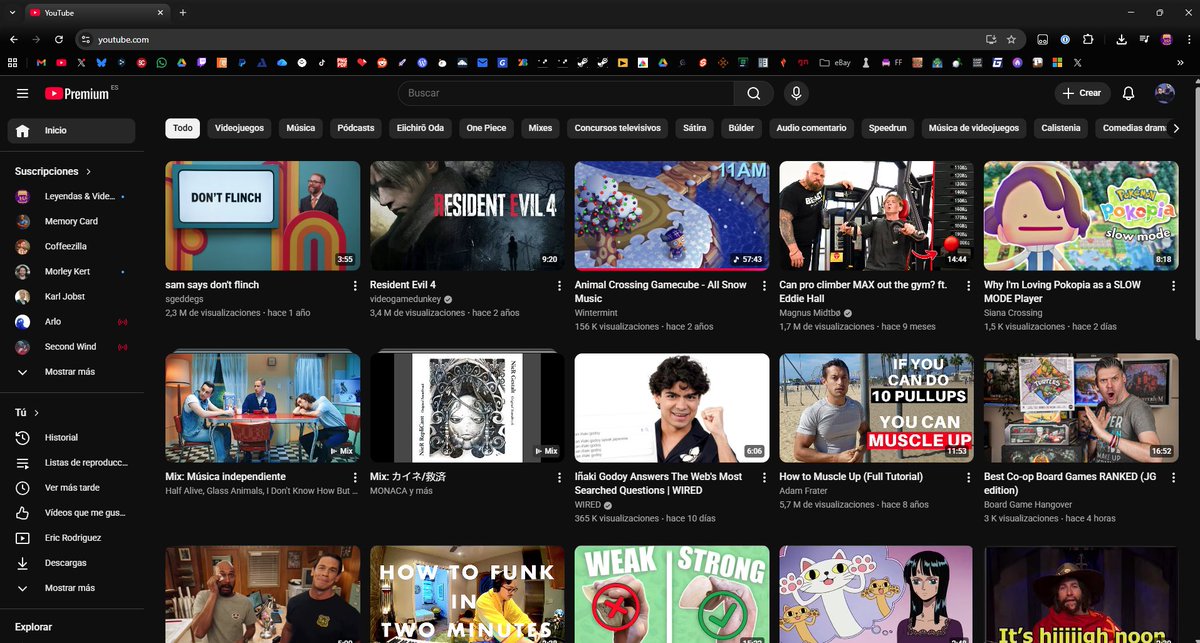1200x643 pixels.
Task: Open Second Wind live subscription
Action: click(x=70, y=347)
